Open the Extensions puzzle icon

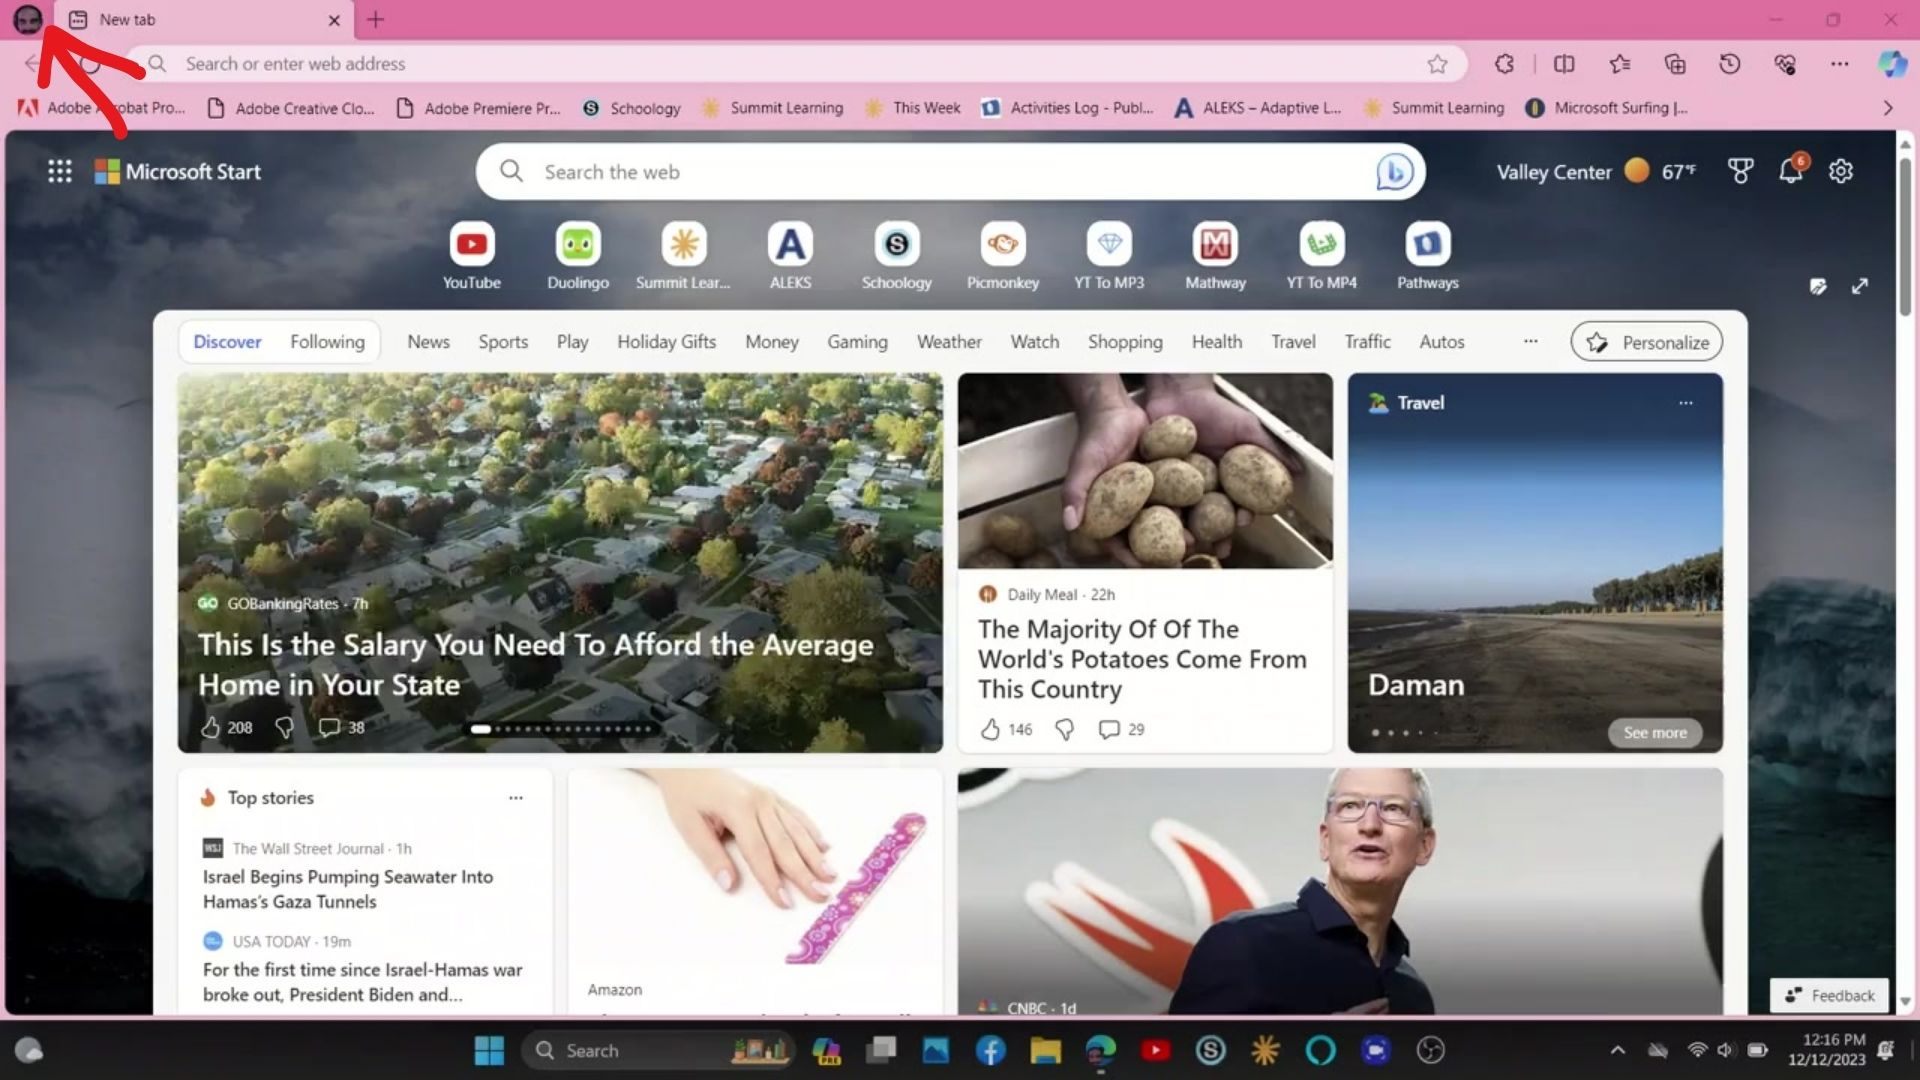(1504, 64)
